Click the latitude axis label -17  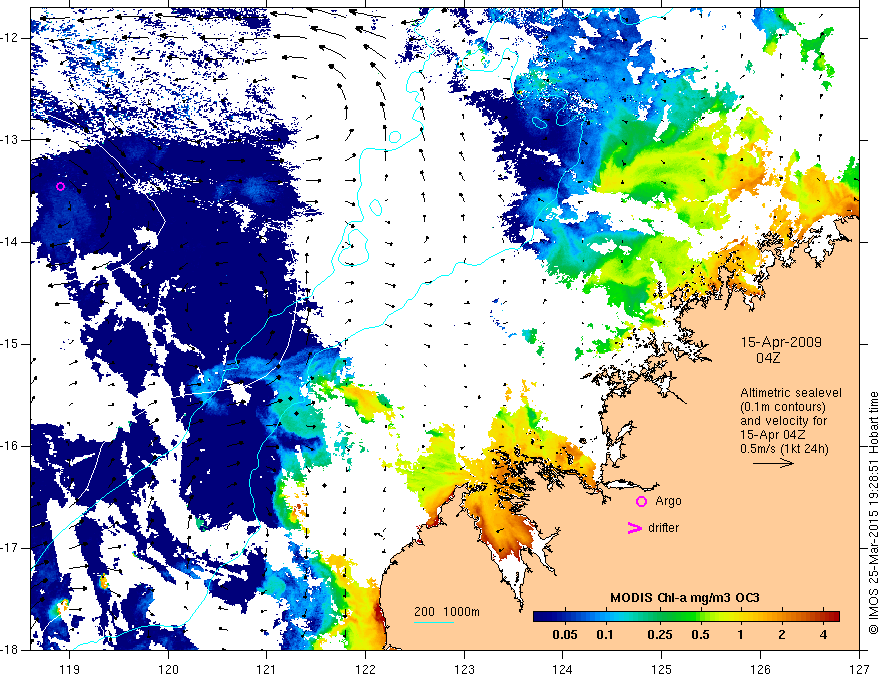10,548
